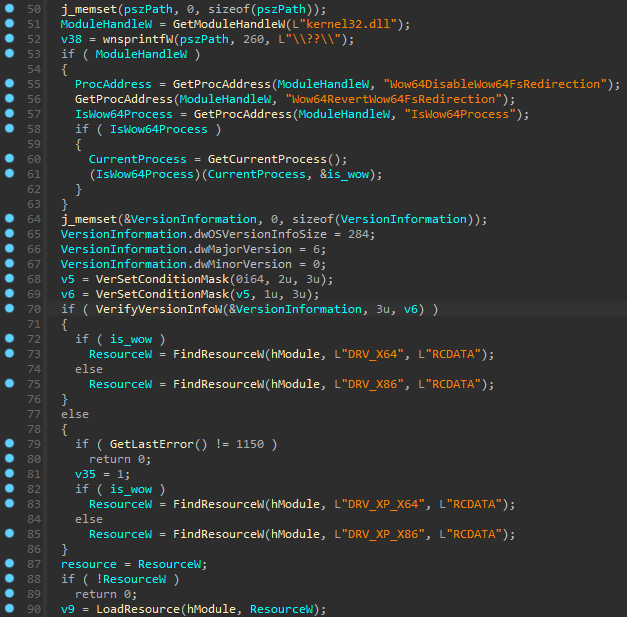Toggle breakpoint dot on line 58
Viewport: 627px width, 617px height.
9,128
